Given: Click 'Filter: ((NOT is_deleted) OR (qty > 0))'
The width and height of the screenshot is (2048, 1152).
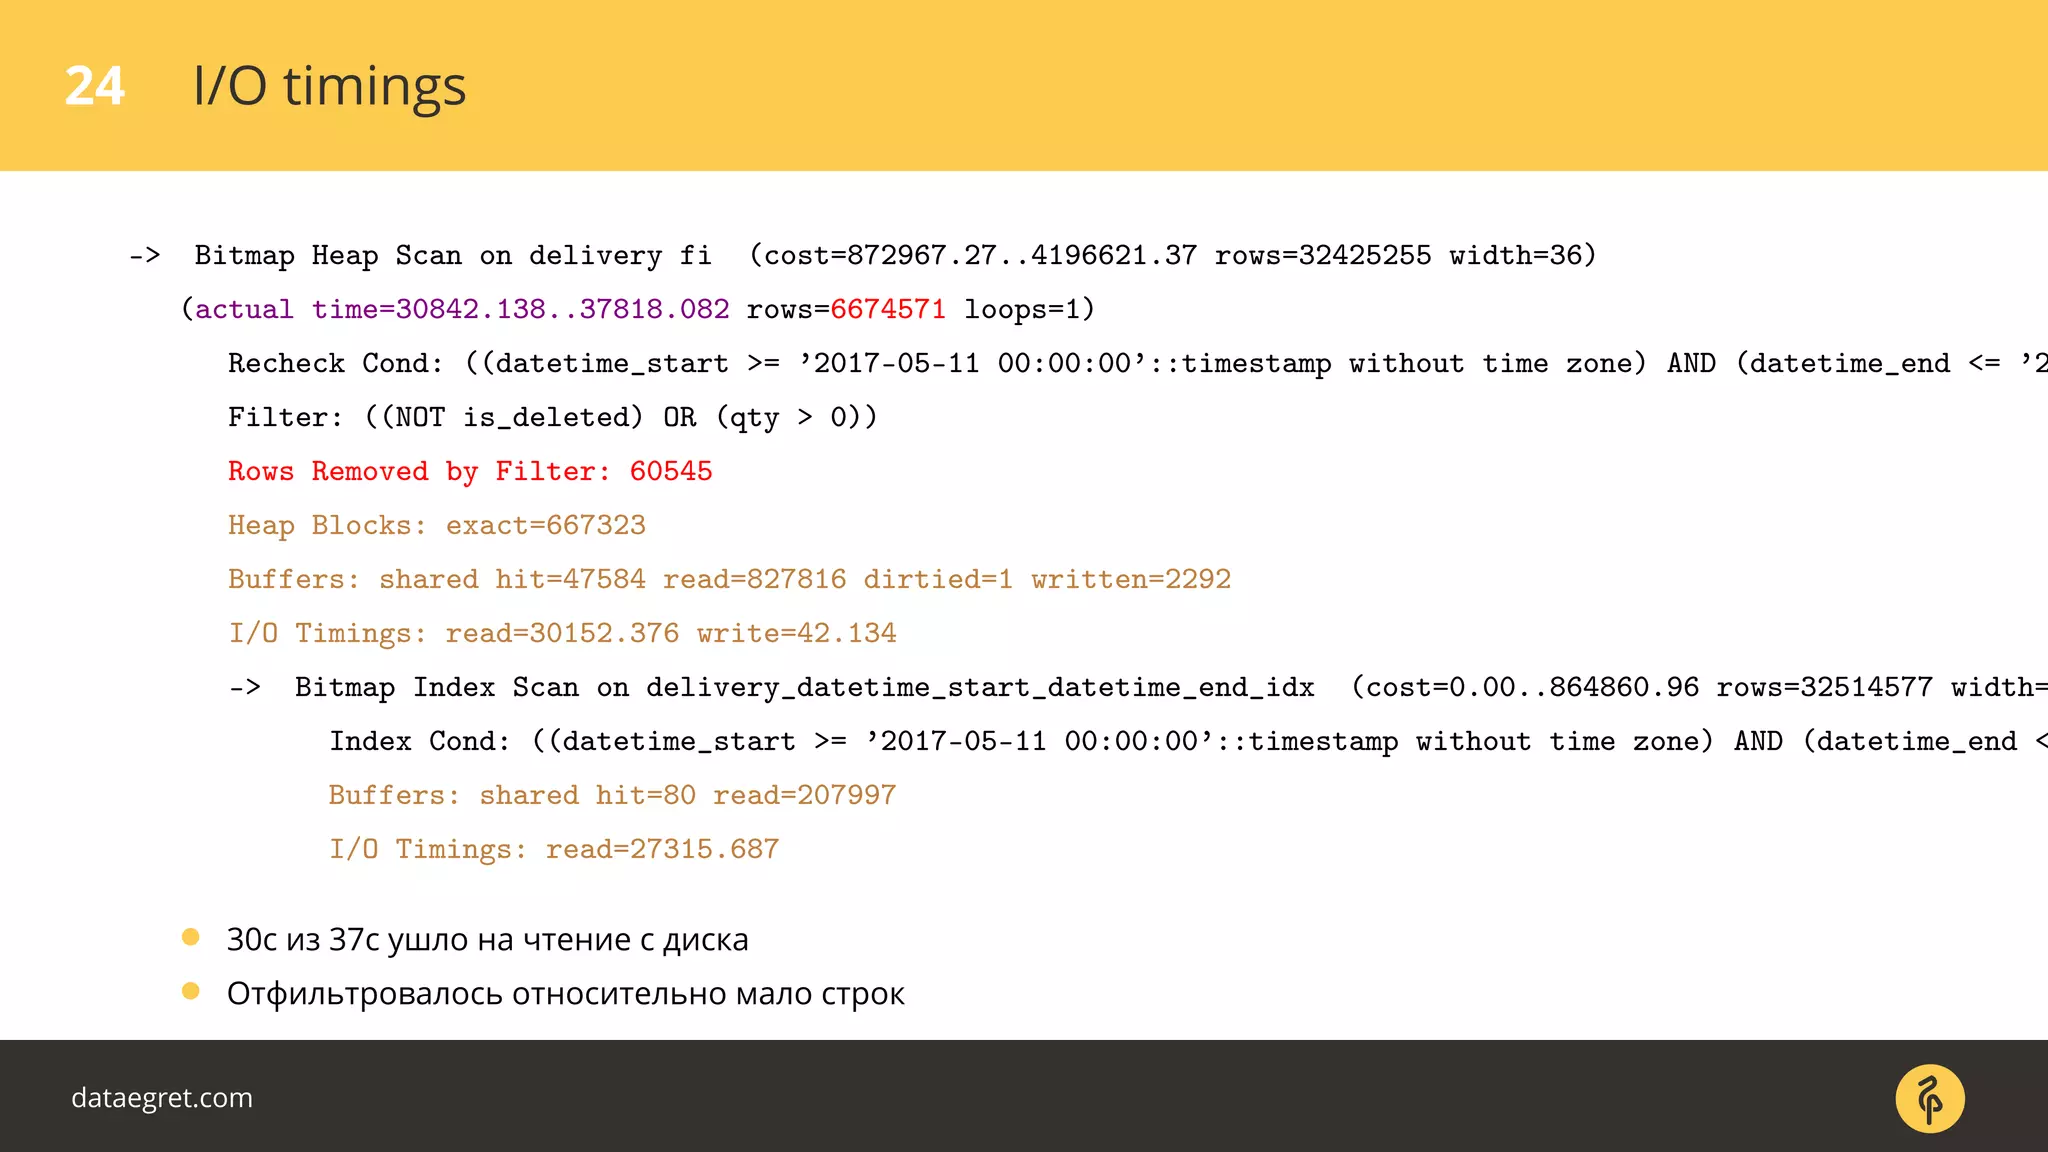Looking at the screenshot, I should tap(553, 417).
